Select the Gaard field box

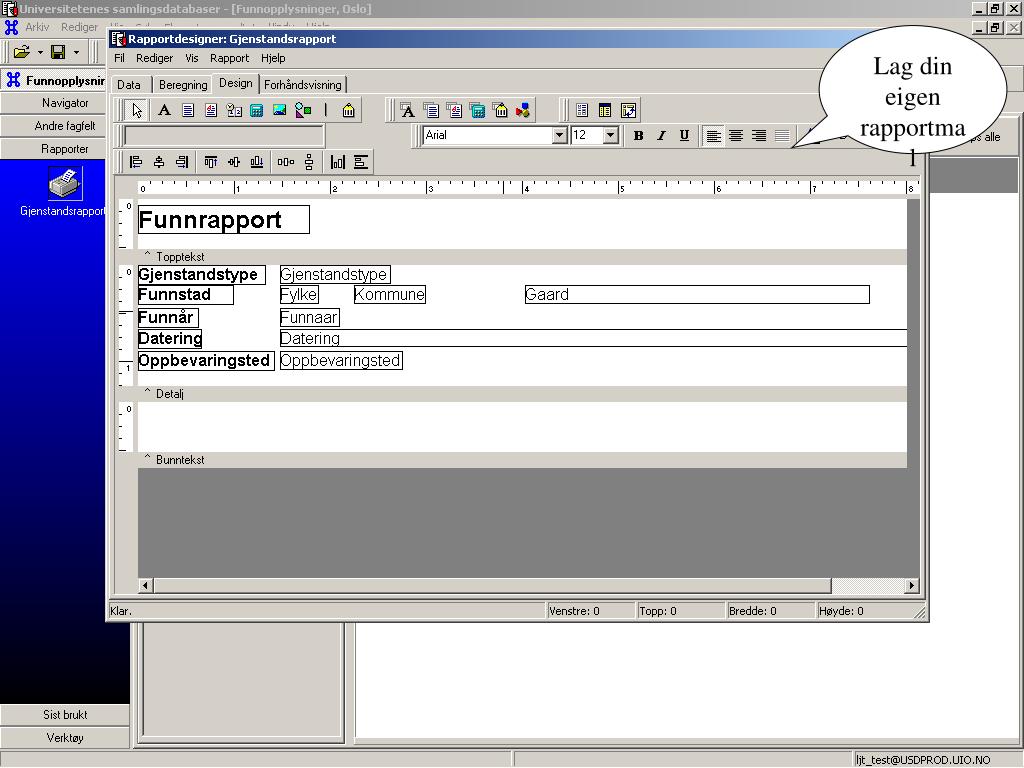tap(697, 295)
